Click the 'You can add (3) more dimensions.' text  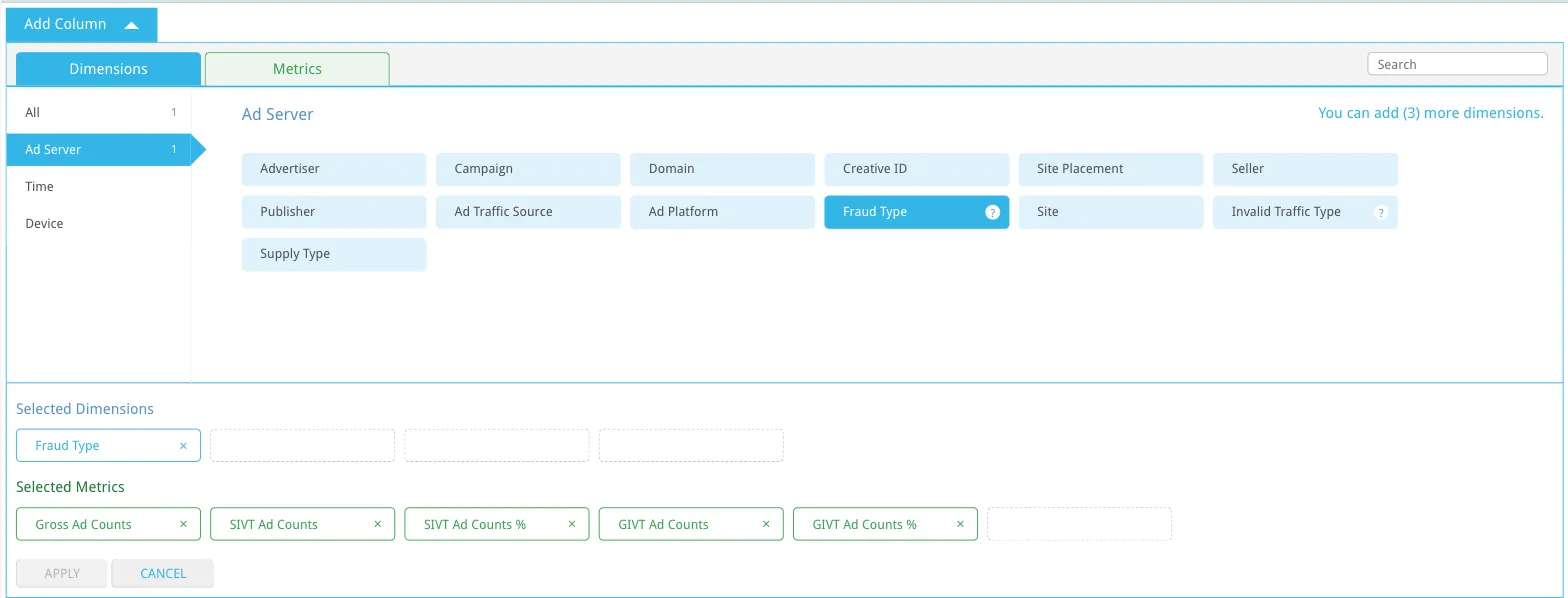tap(1430, 113)
